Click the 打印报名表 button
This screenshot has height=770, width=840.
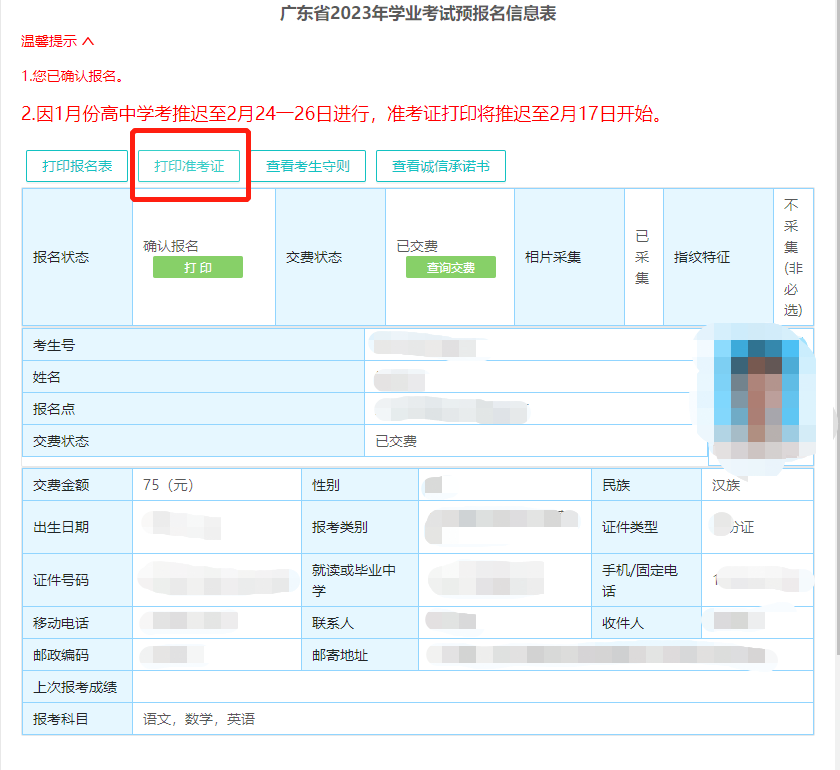(77, 166)
